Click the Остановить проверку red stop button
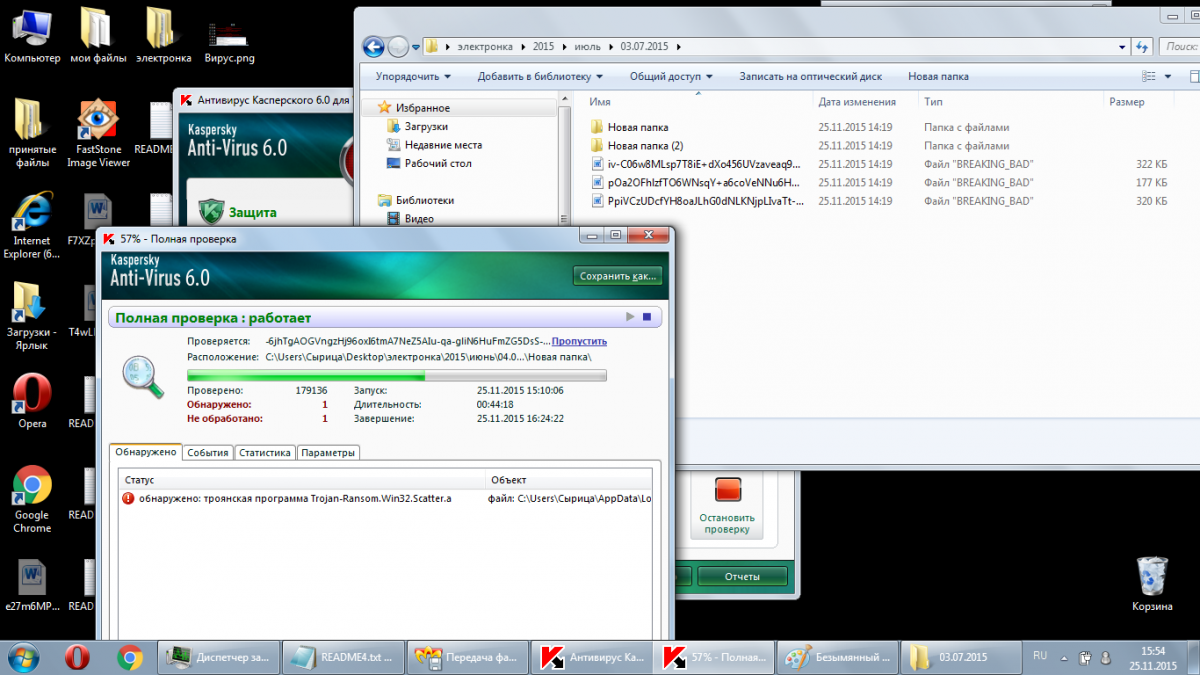 pyautogui.click(x=727, y=507)
